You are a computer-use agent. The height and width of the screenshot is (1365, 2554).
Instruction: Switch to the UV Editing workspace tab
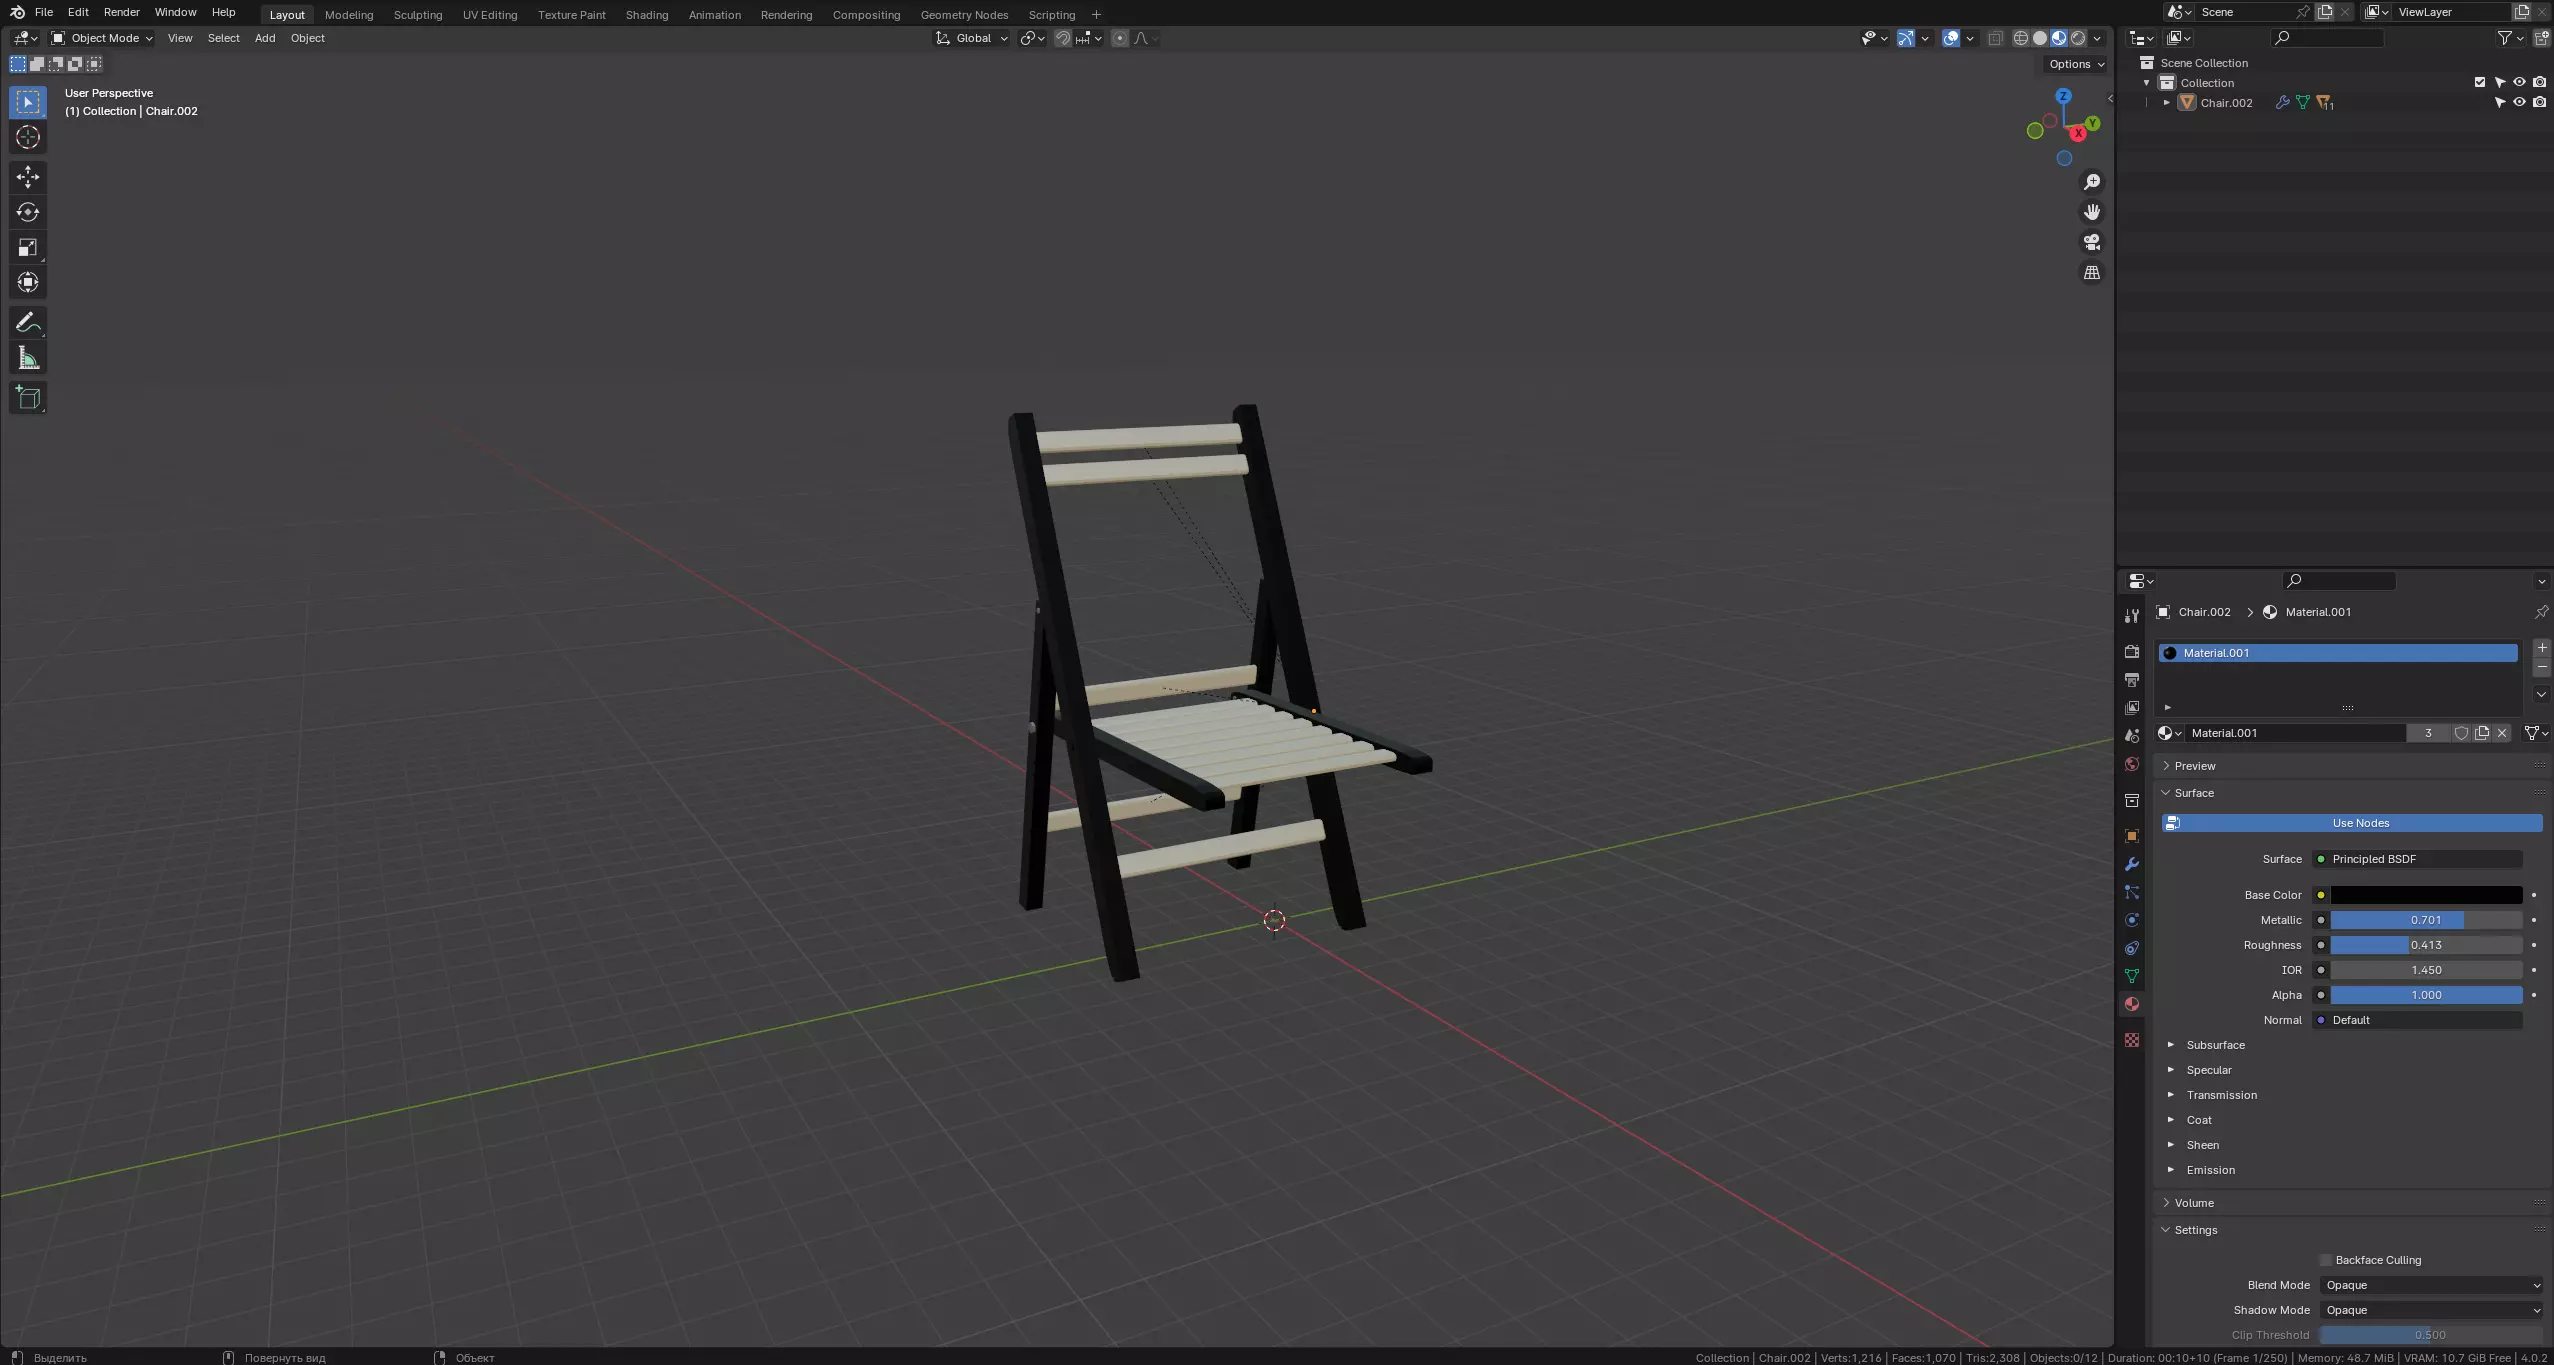click(490, 15)
